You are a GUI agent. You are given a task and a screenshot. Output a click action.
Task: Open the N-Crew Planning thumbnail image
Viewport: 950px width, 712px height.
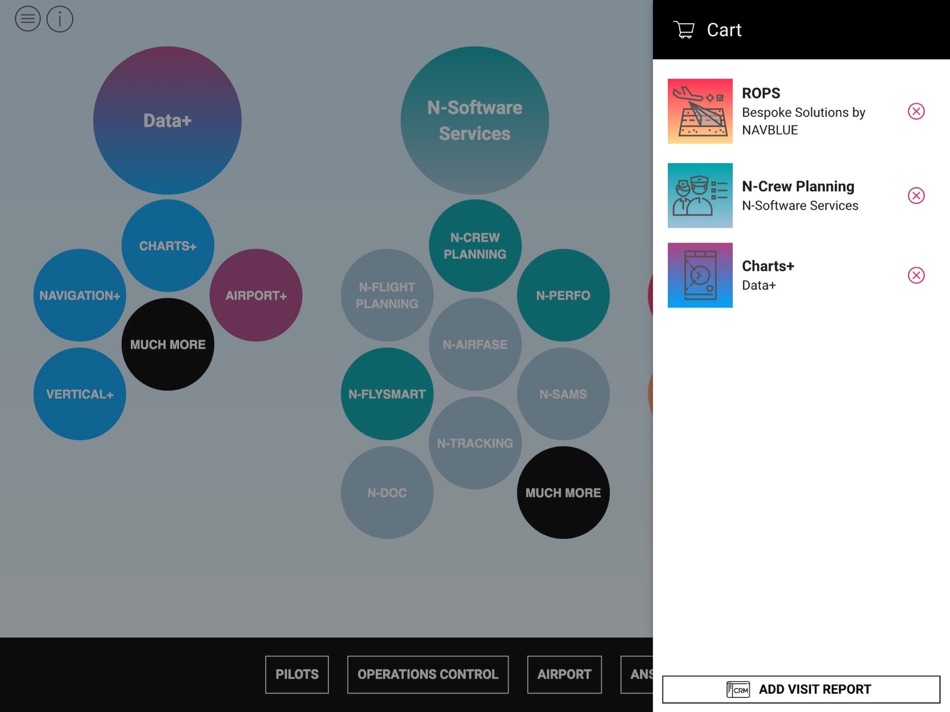[700, 196]
